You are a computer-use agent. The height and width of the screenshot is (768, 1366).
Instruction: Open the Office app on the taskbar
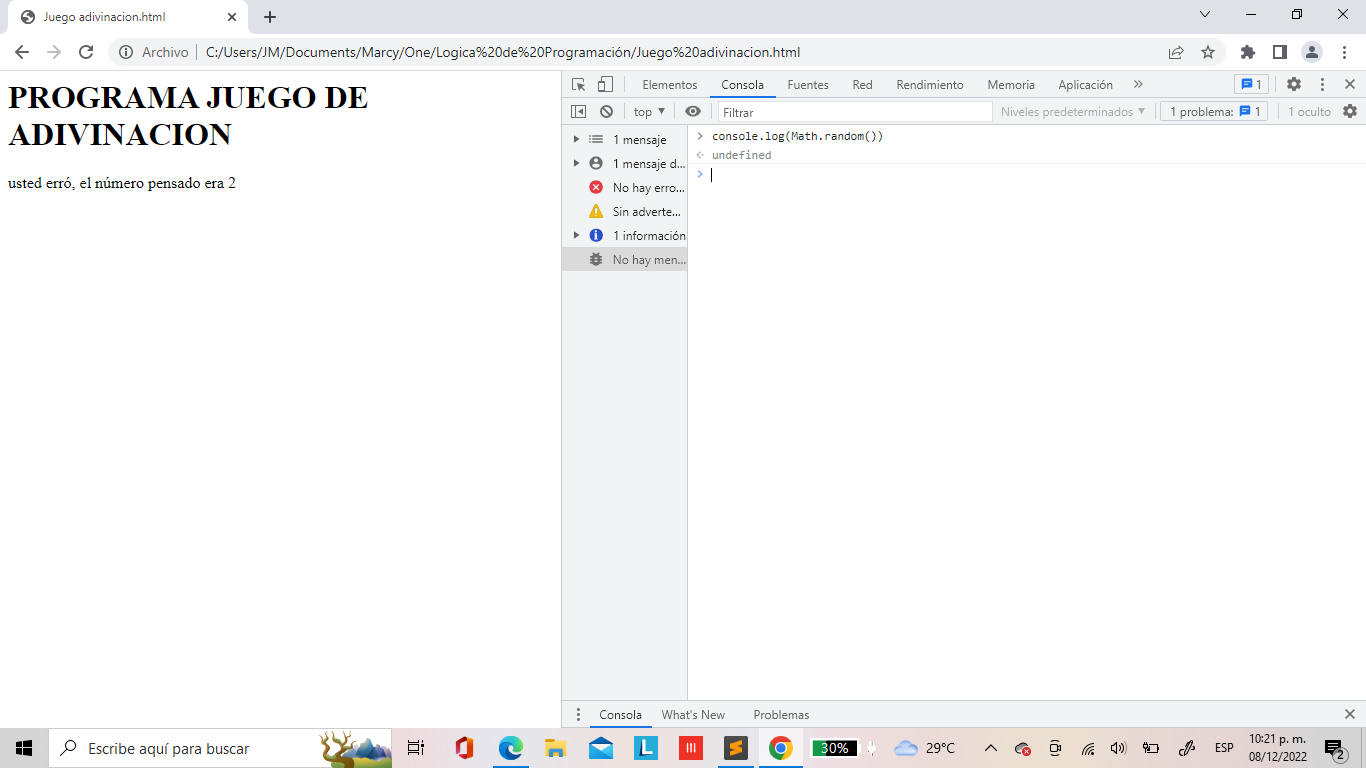464,748
